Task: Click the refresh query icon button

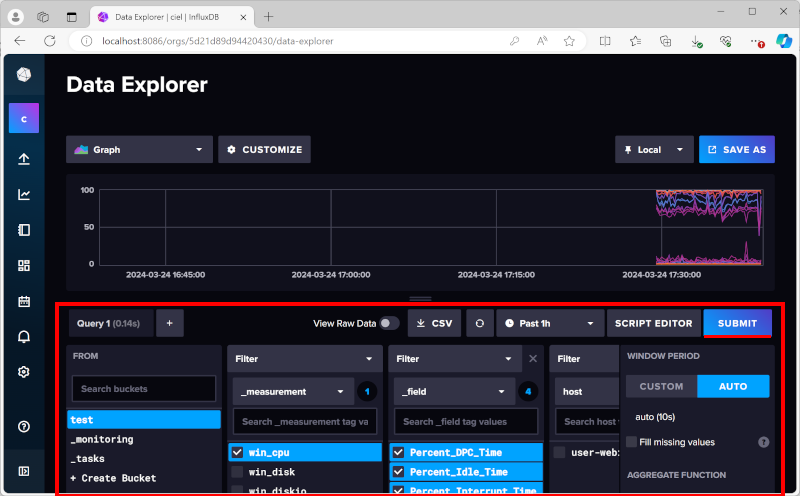Action: 480,323
